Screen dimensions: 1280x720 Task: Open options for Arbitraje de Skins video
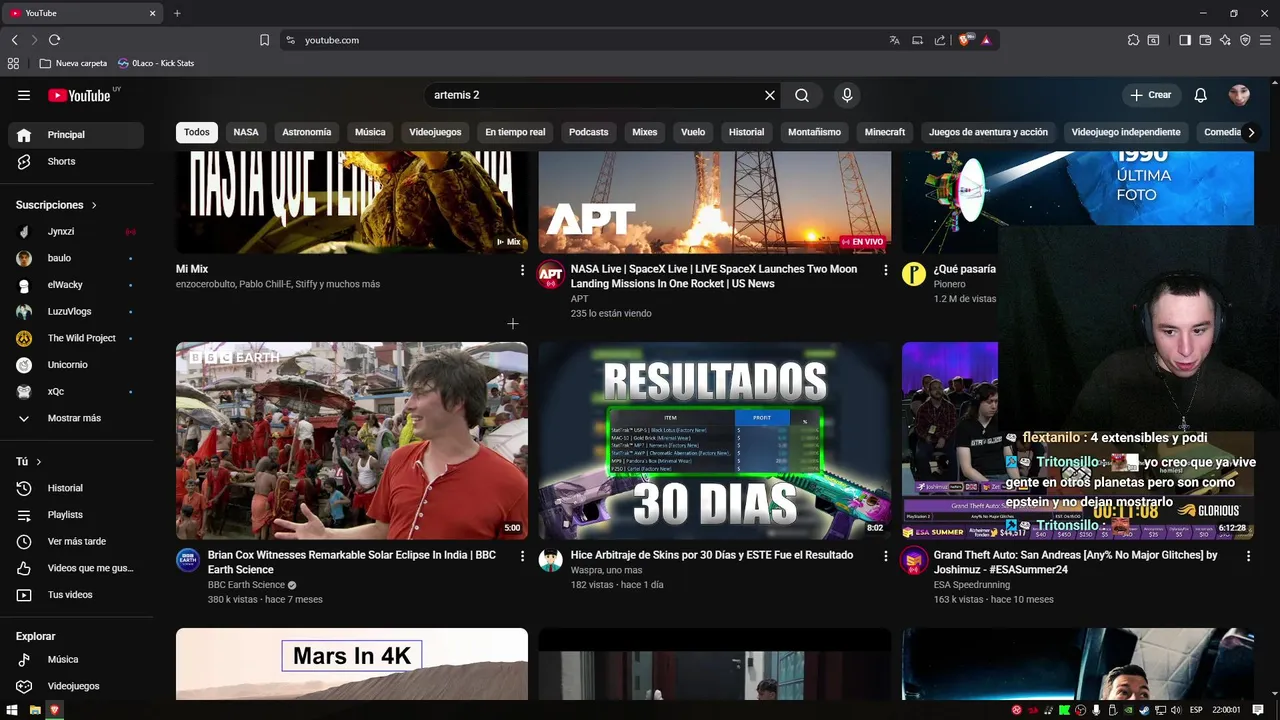tap(885, 556)
